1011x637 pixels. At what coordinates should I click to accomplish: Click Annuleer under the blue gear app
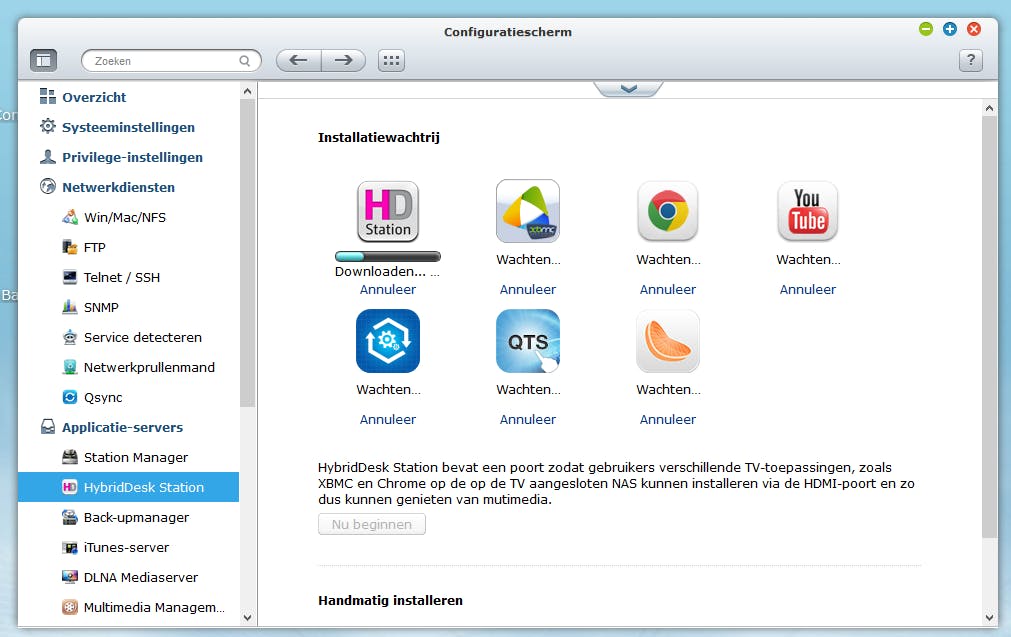(x=388, y=419)
